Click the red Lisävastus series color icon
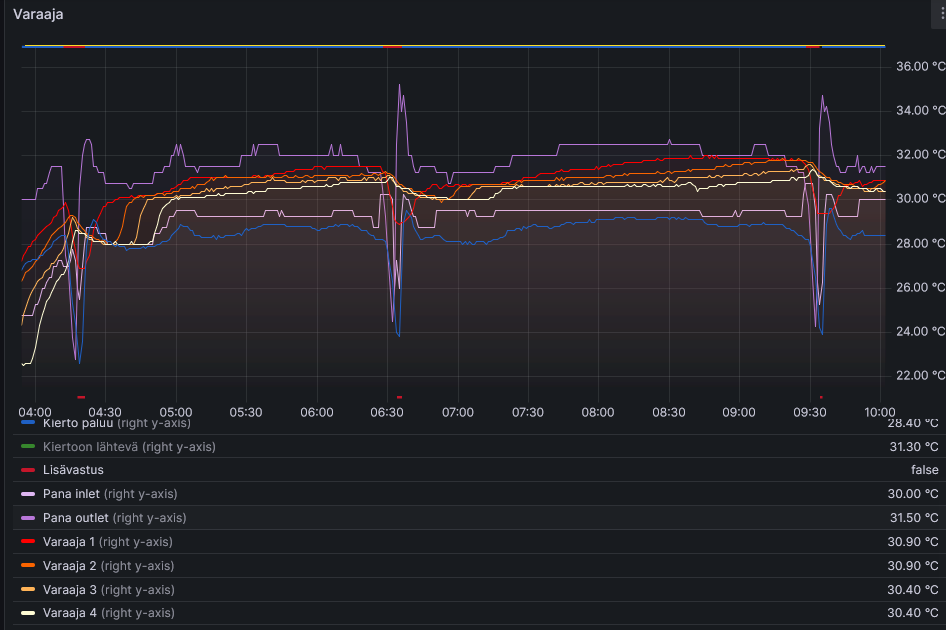Image resolution: width=946 pixels, height=630 pixels. [28, 470]
